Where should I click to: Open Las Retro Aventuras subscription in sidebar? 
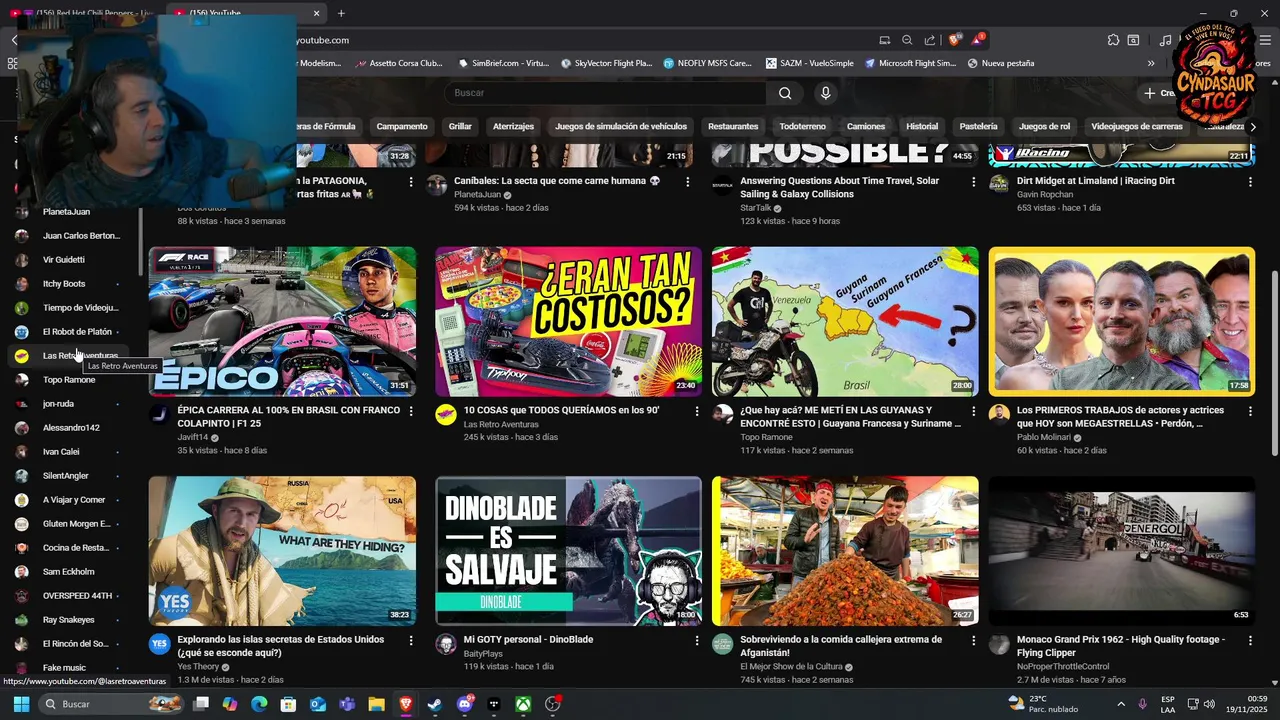tap(68, 356)
